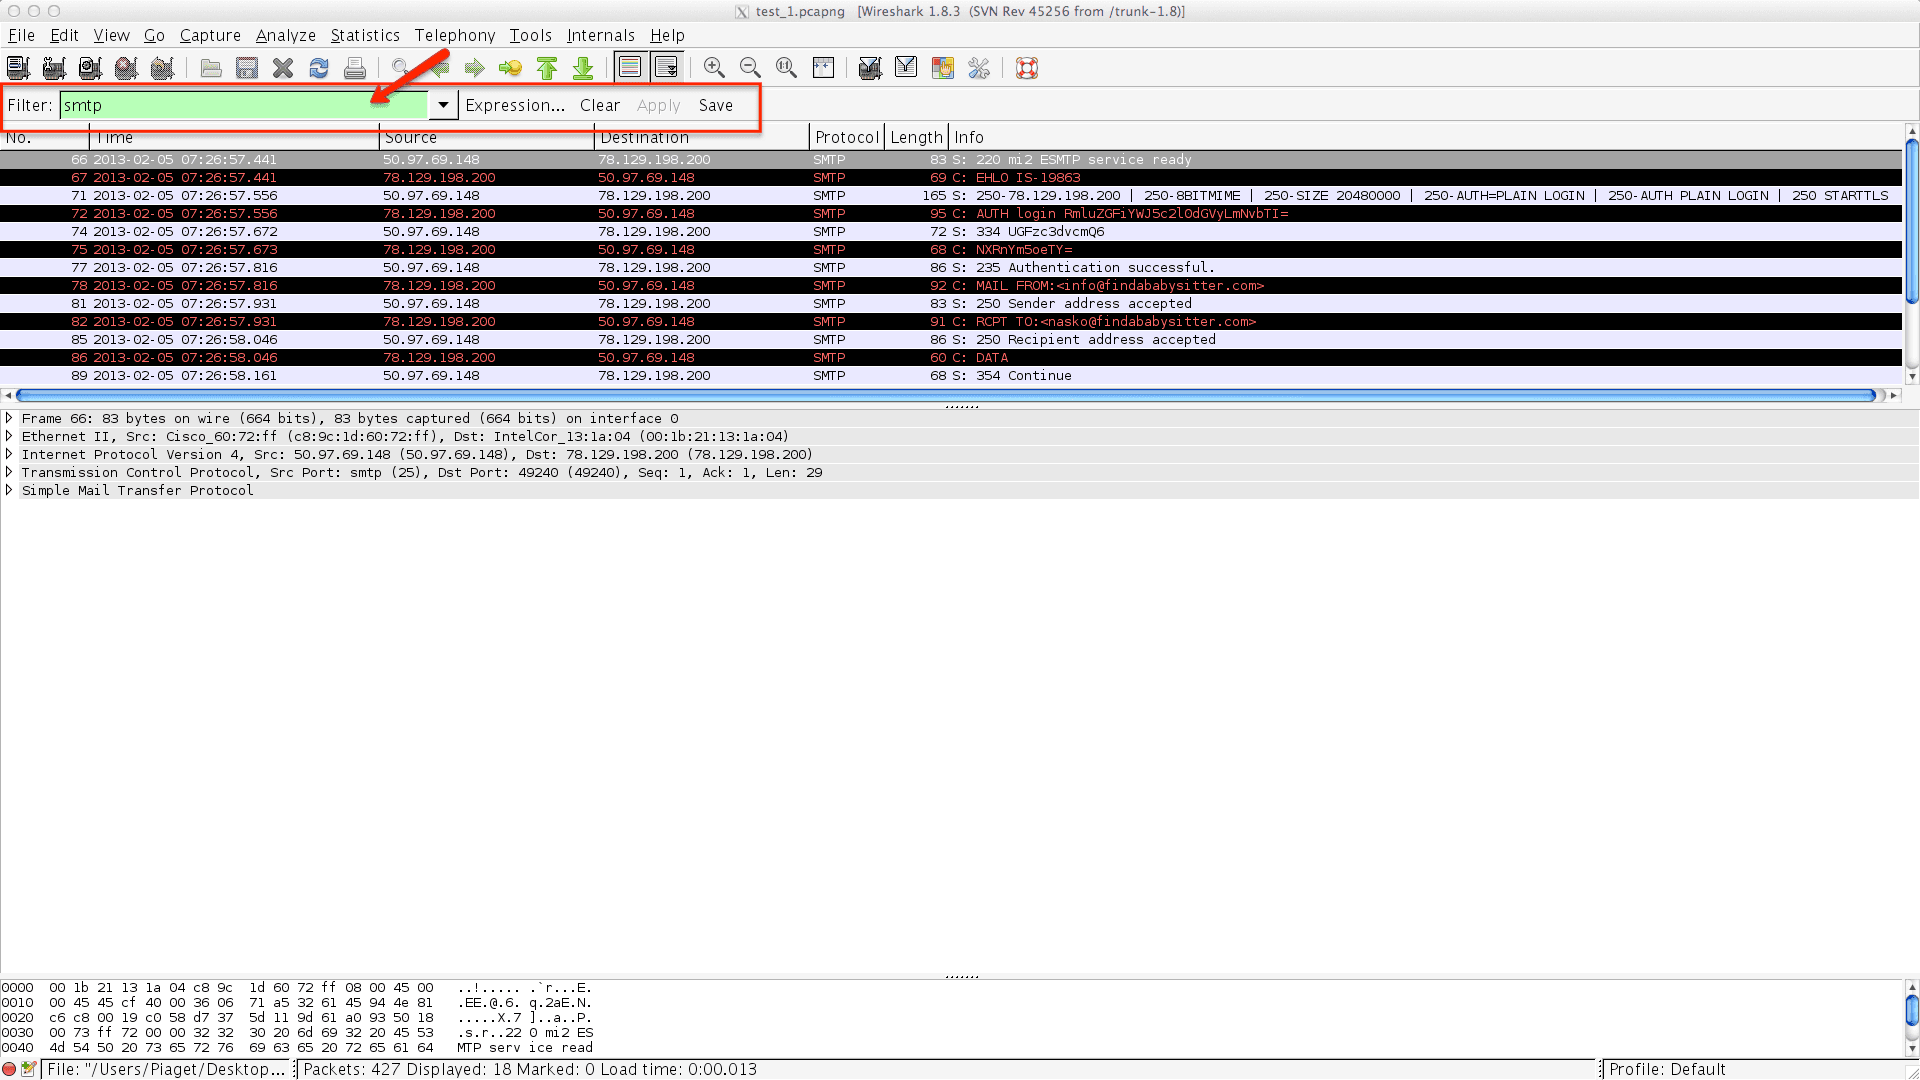Open the Edit Coloring Rules dialog

[943, 68]
